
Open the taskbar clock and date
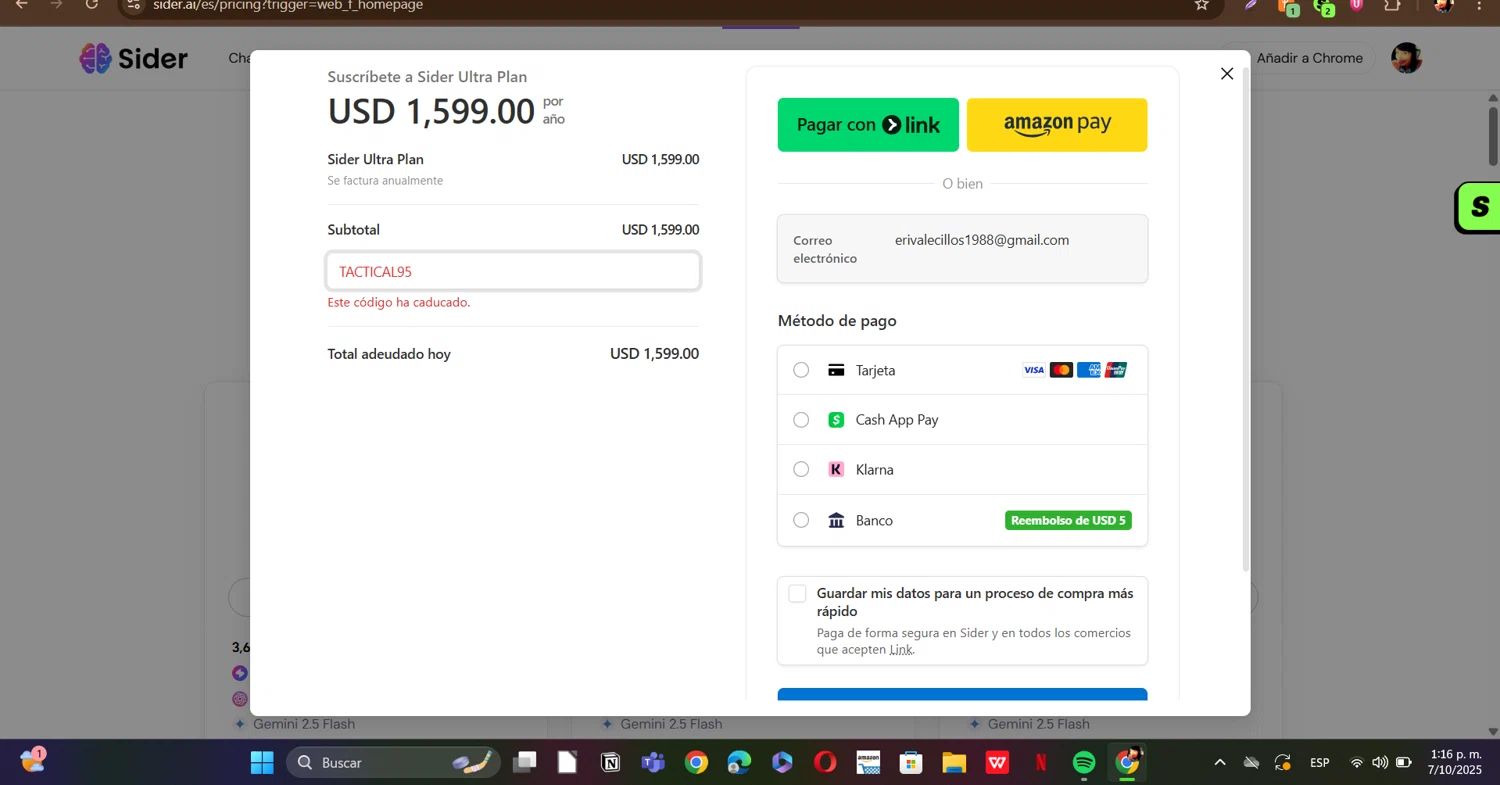coord(1455,762)
